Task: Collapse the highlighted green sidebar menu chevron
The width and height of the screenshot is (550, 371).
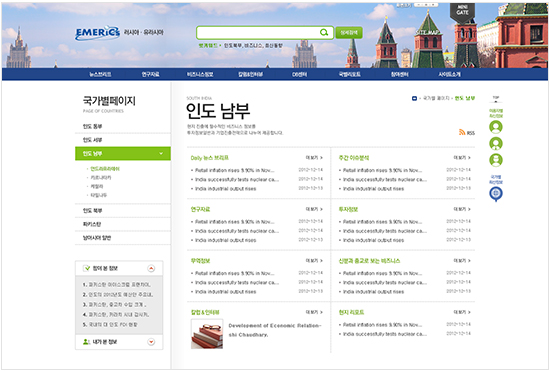Action: click(161, 154)
